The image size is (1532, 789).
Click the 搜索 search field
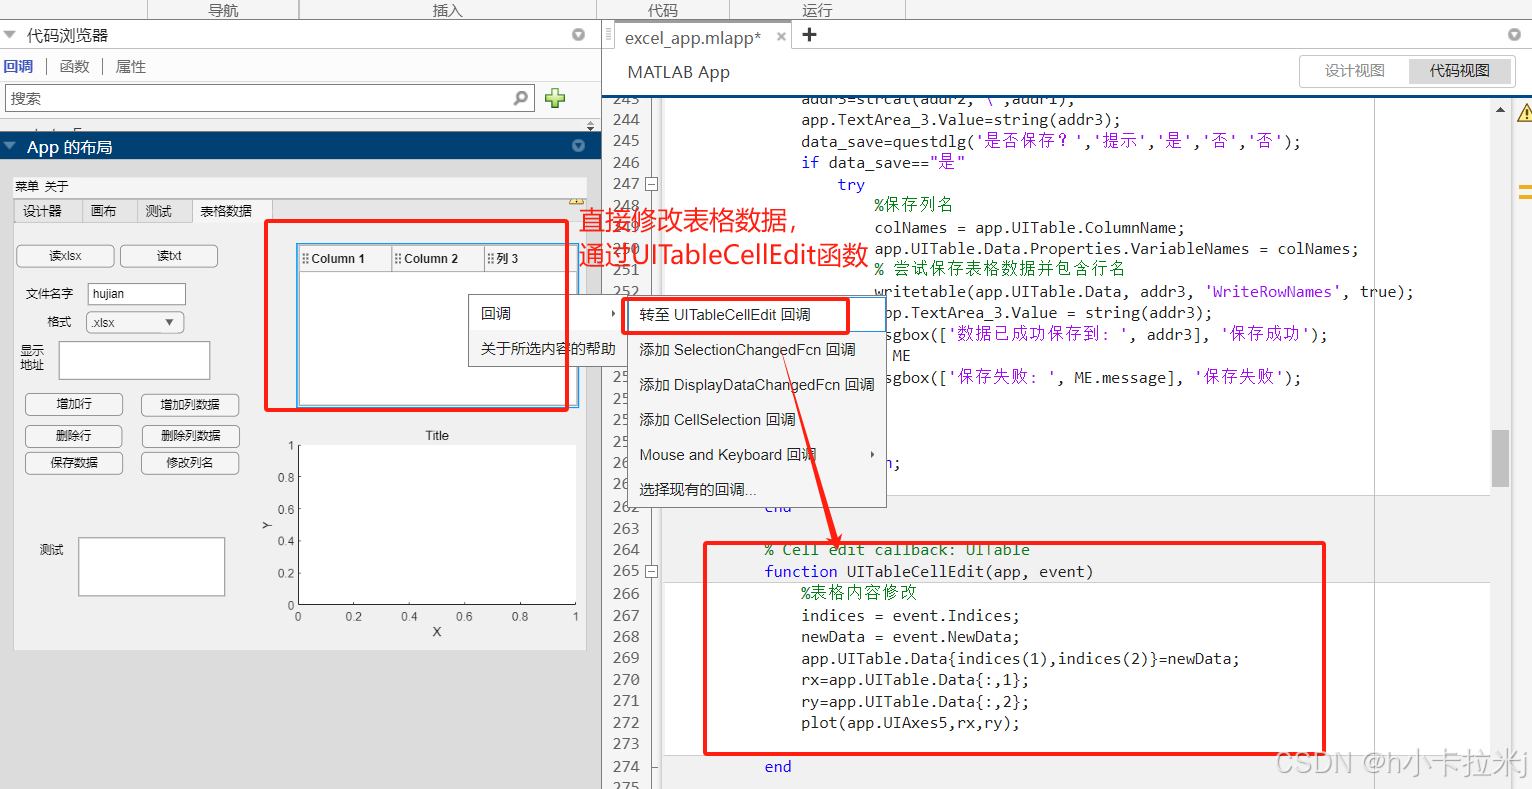point(271,98)
